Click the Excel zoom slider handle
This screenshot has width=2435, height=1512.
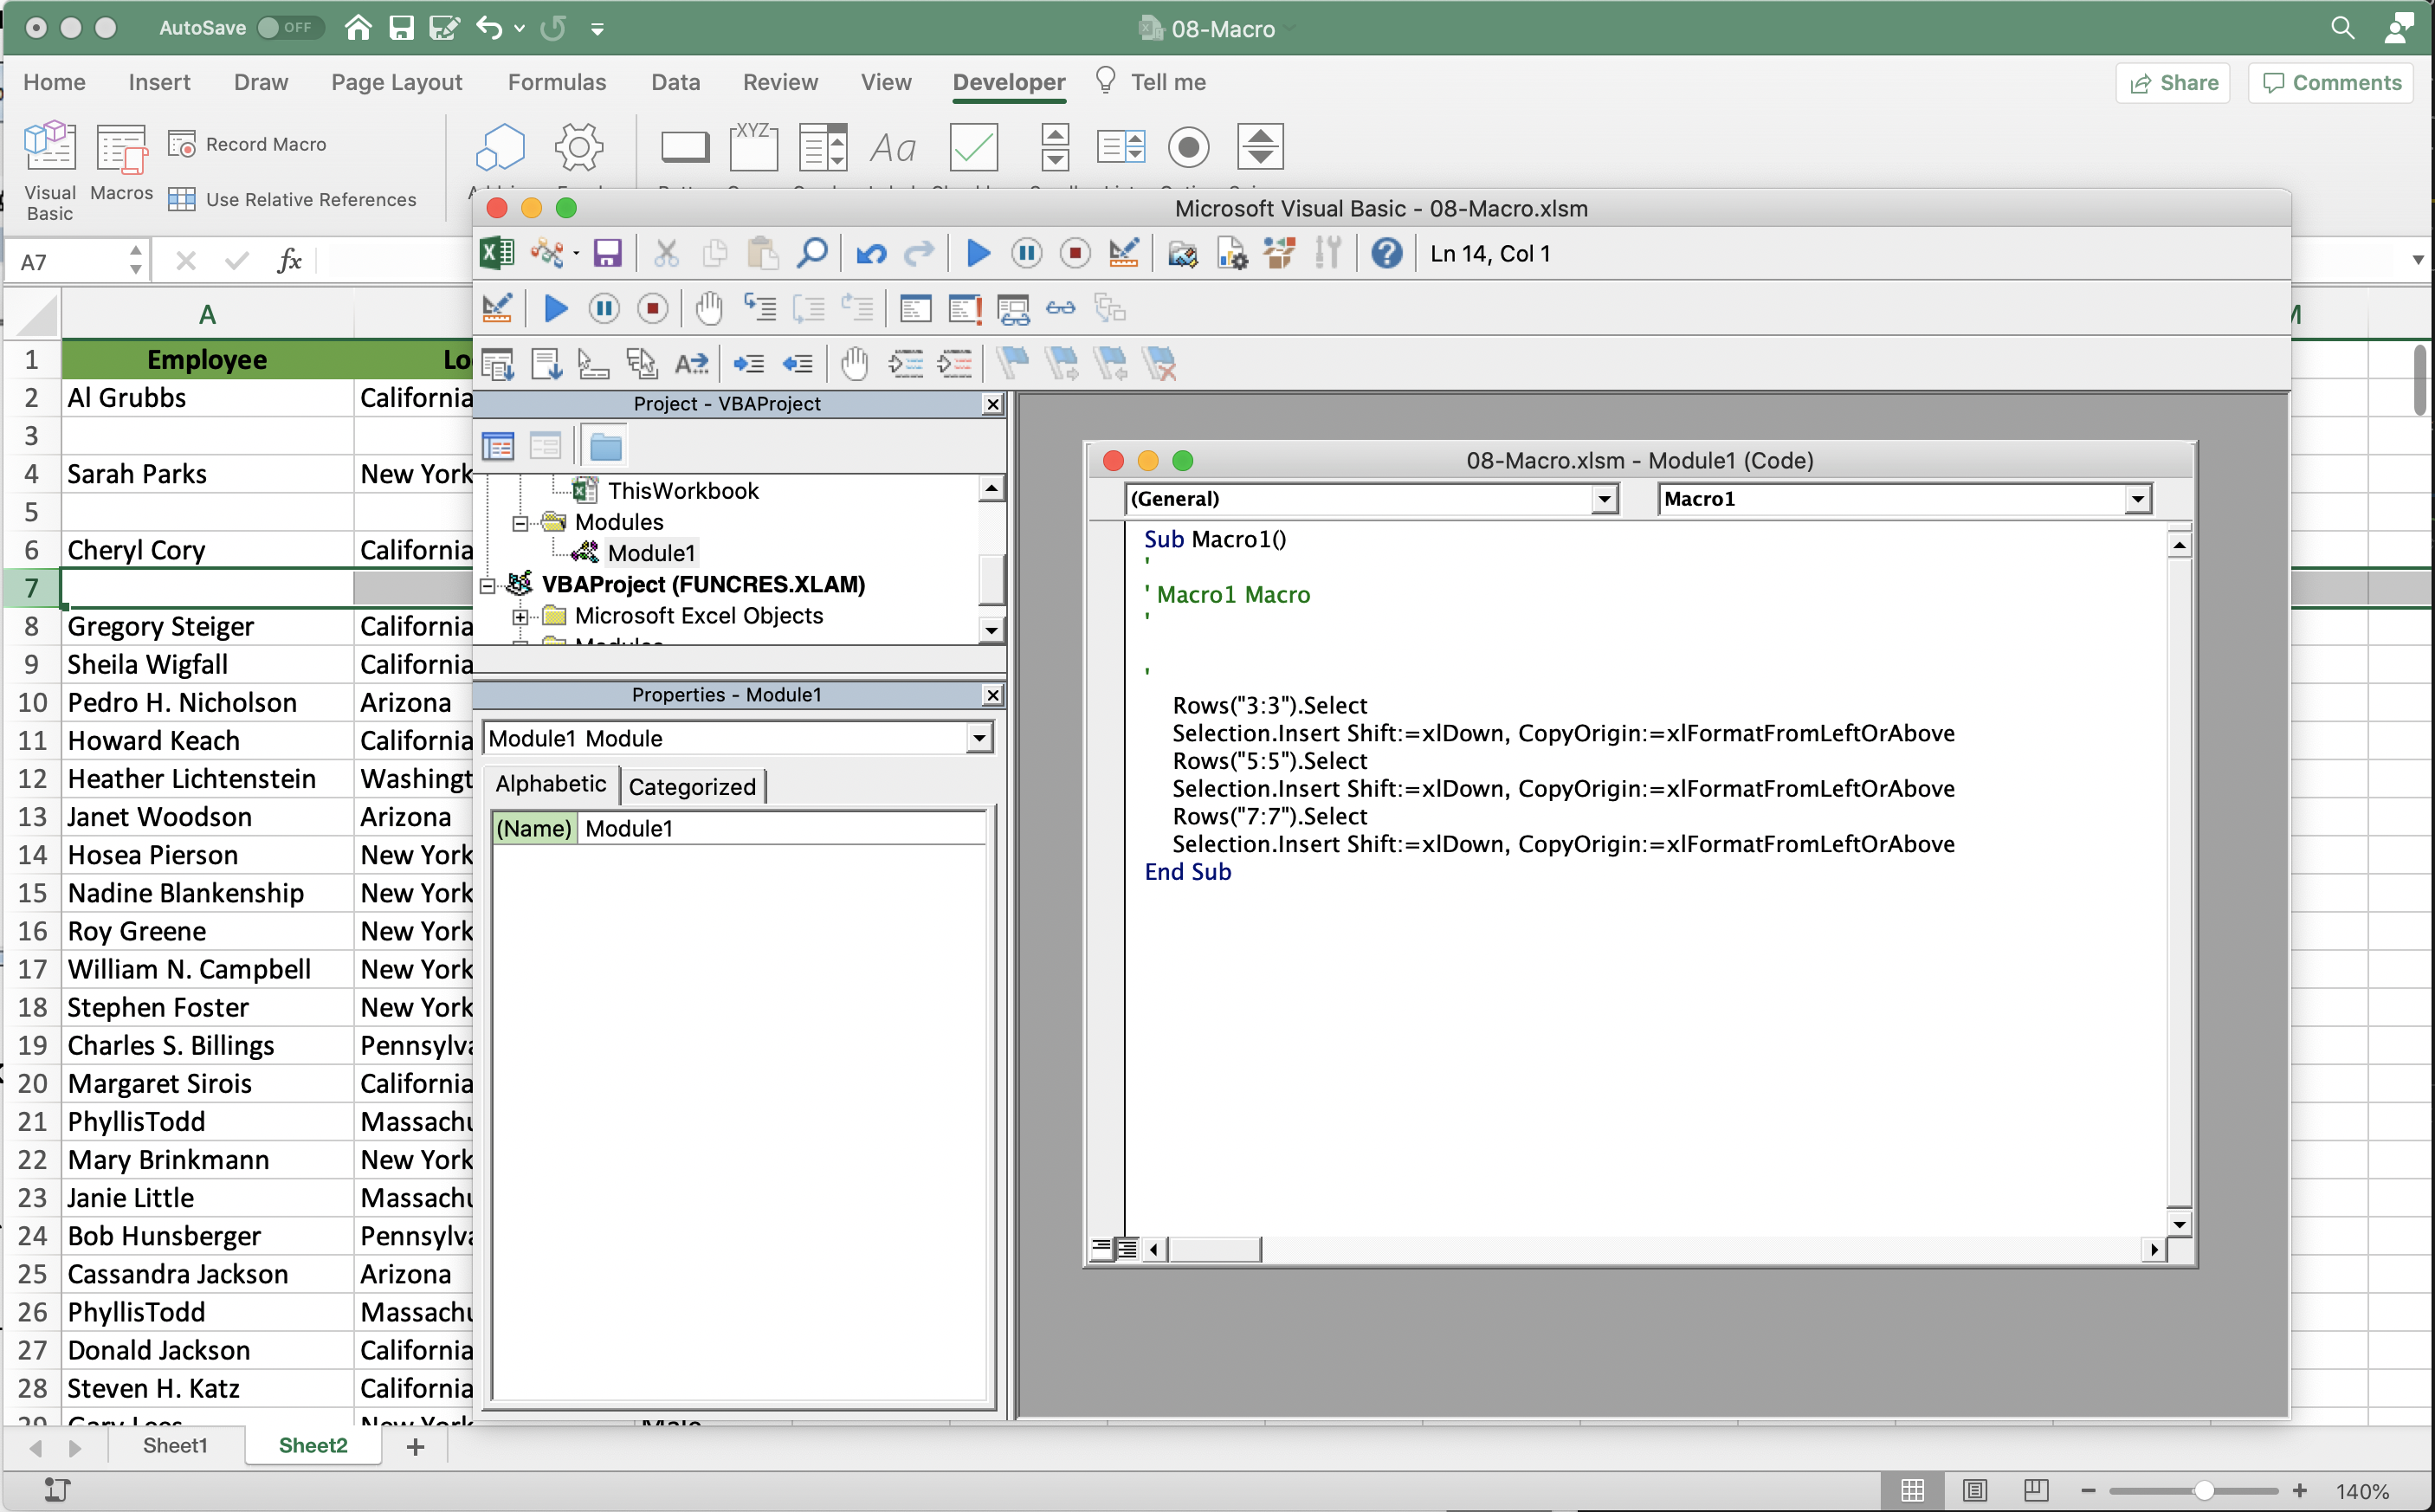pos(2203,1490)
